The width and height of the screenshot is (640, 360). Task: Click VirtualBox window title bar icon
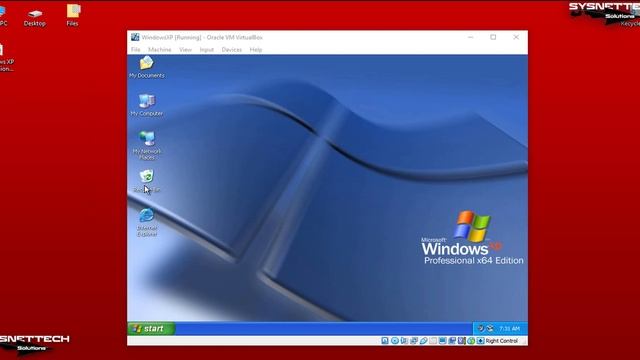click(135, 37)
